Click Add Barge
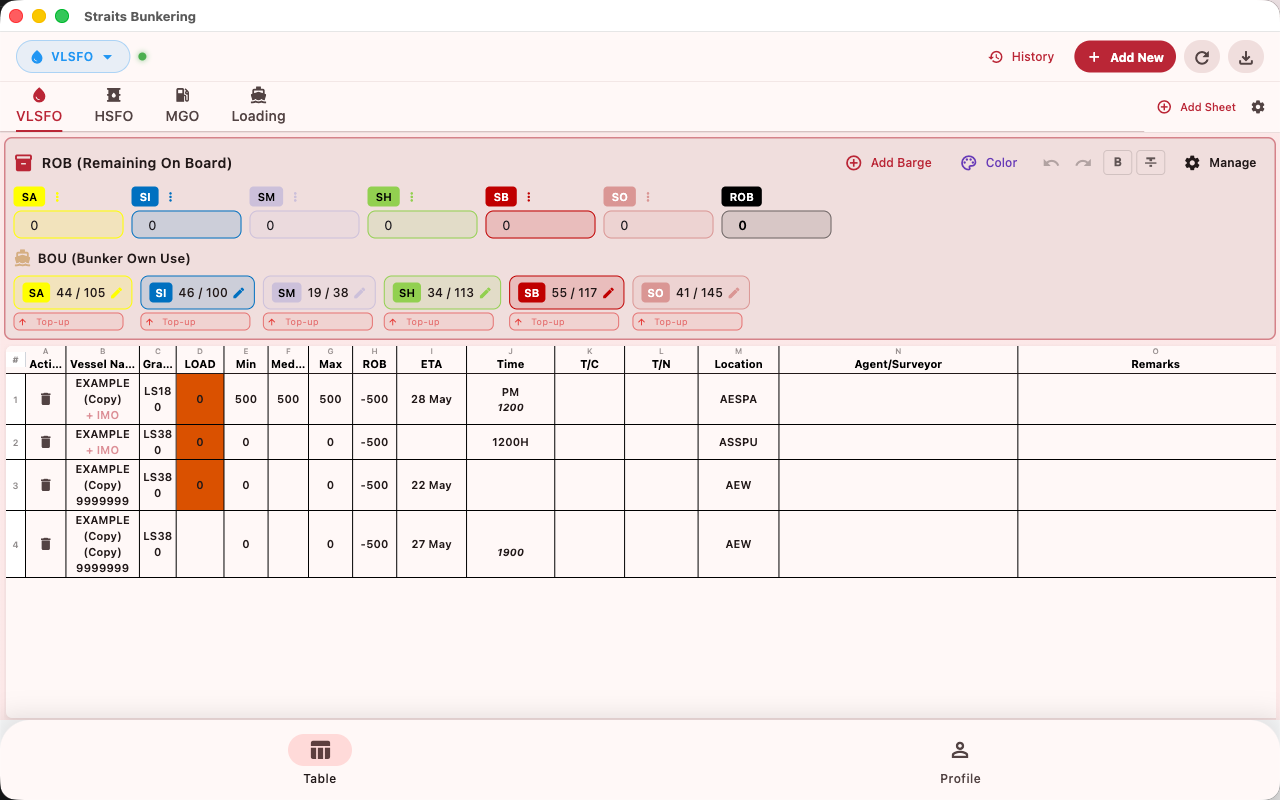Image resolution: width=1280 pixels, height=800 pixels. [889, 163]
